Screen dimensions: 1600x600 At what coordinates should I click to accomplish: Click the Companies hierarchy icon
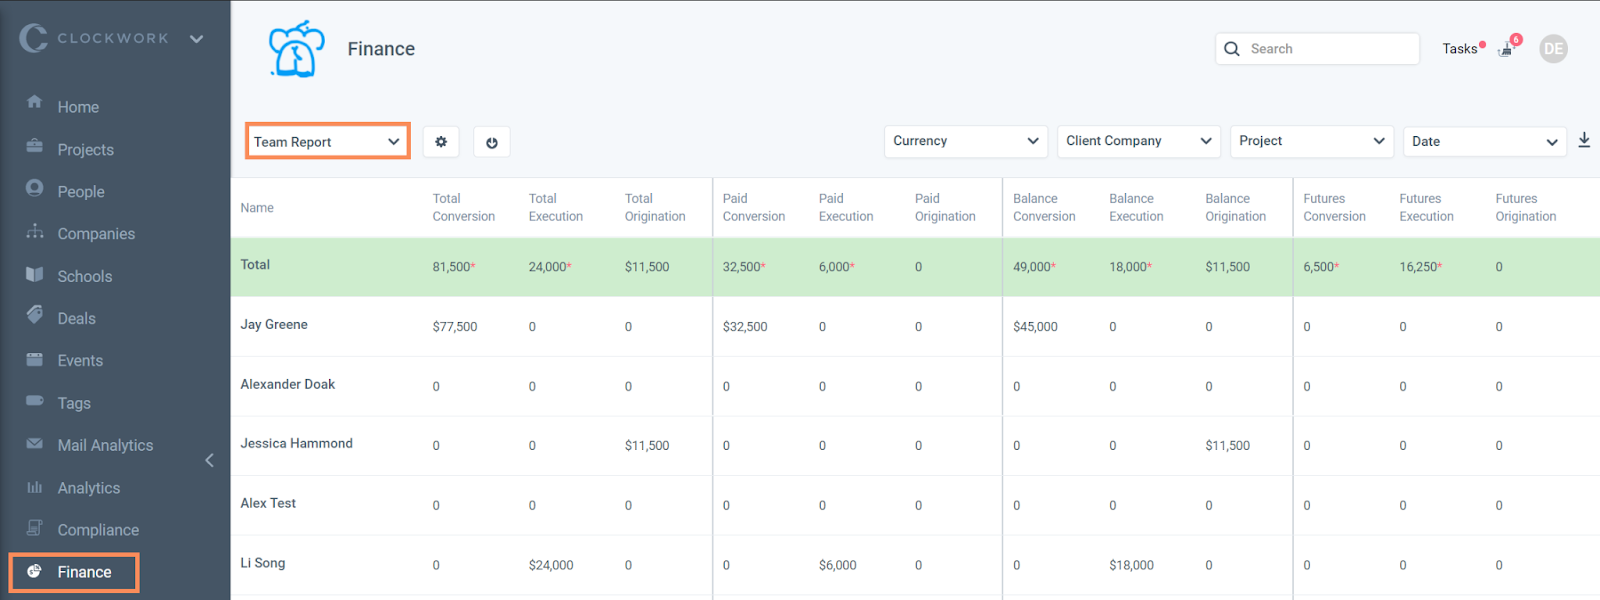(35, 231)
